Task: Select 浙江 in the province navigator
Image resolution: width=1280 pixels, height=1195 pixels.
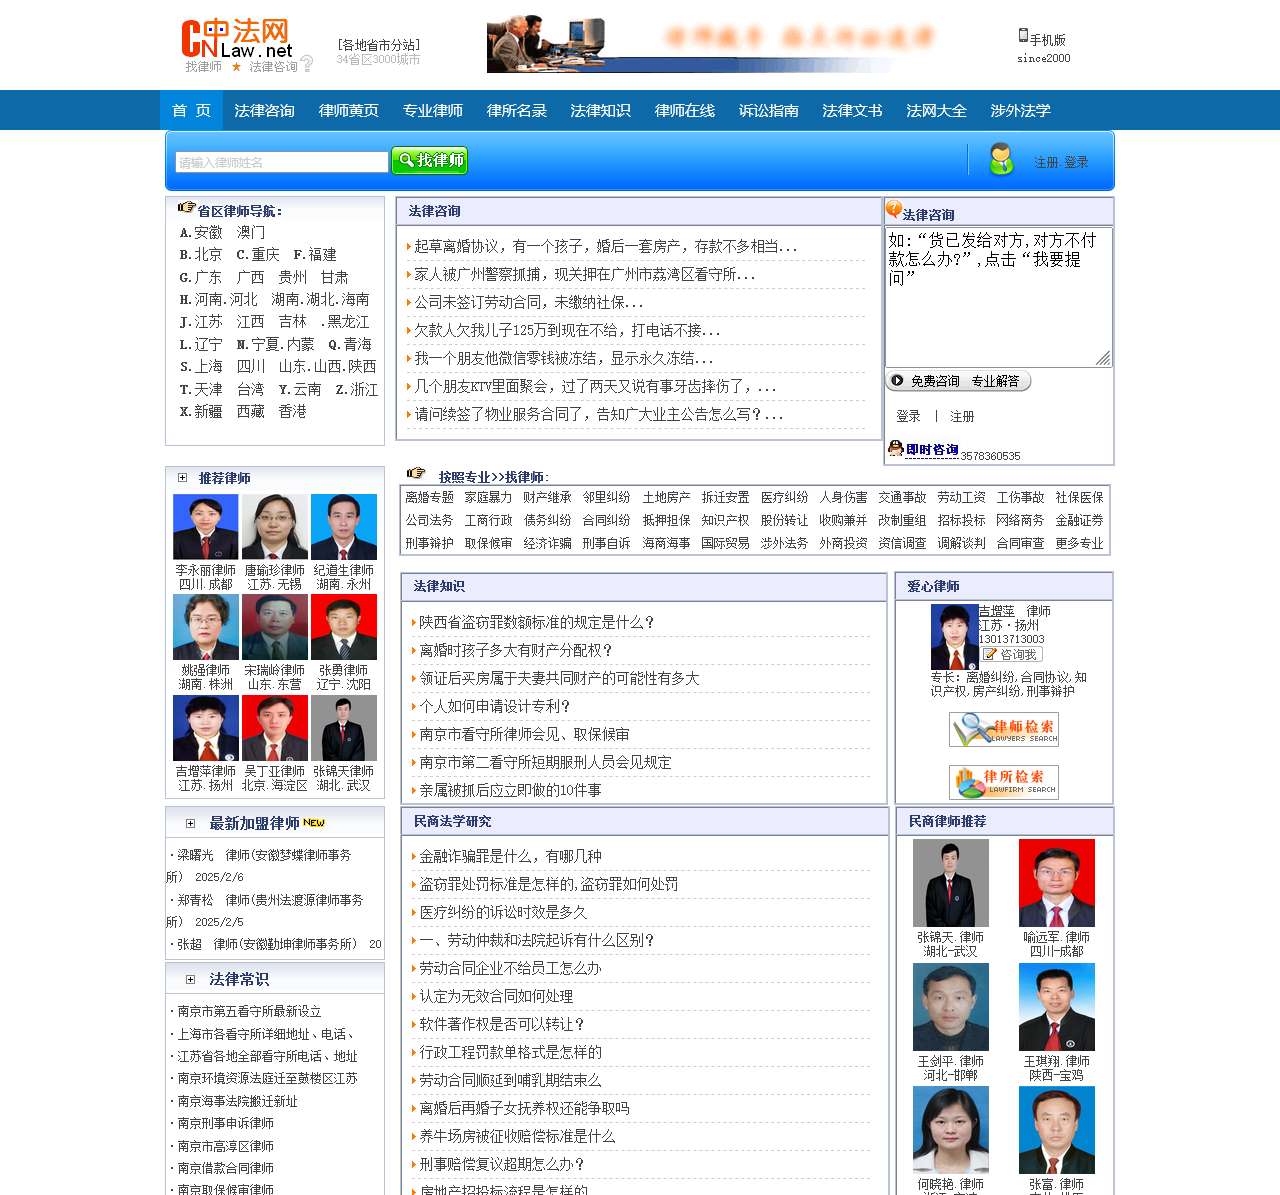Action: 364,390
